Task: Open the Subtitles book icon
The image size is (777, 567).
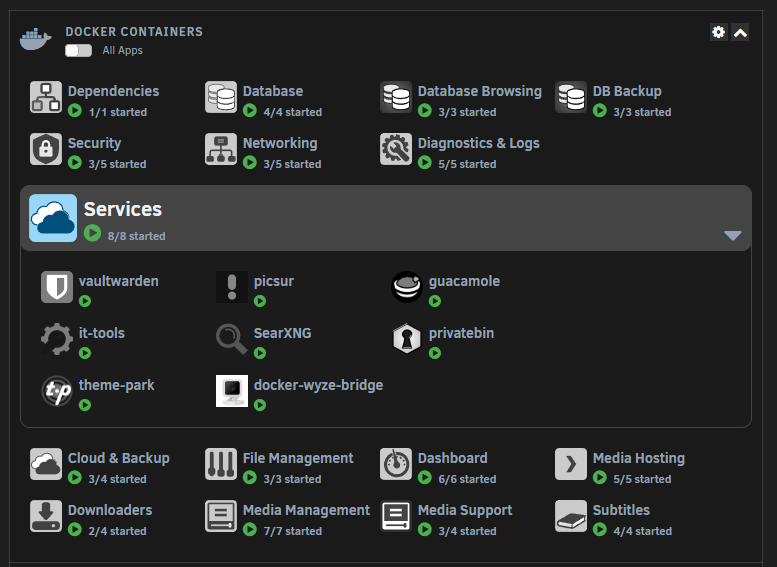Action: 571,516
